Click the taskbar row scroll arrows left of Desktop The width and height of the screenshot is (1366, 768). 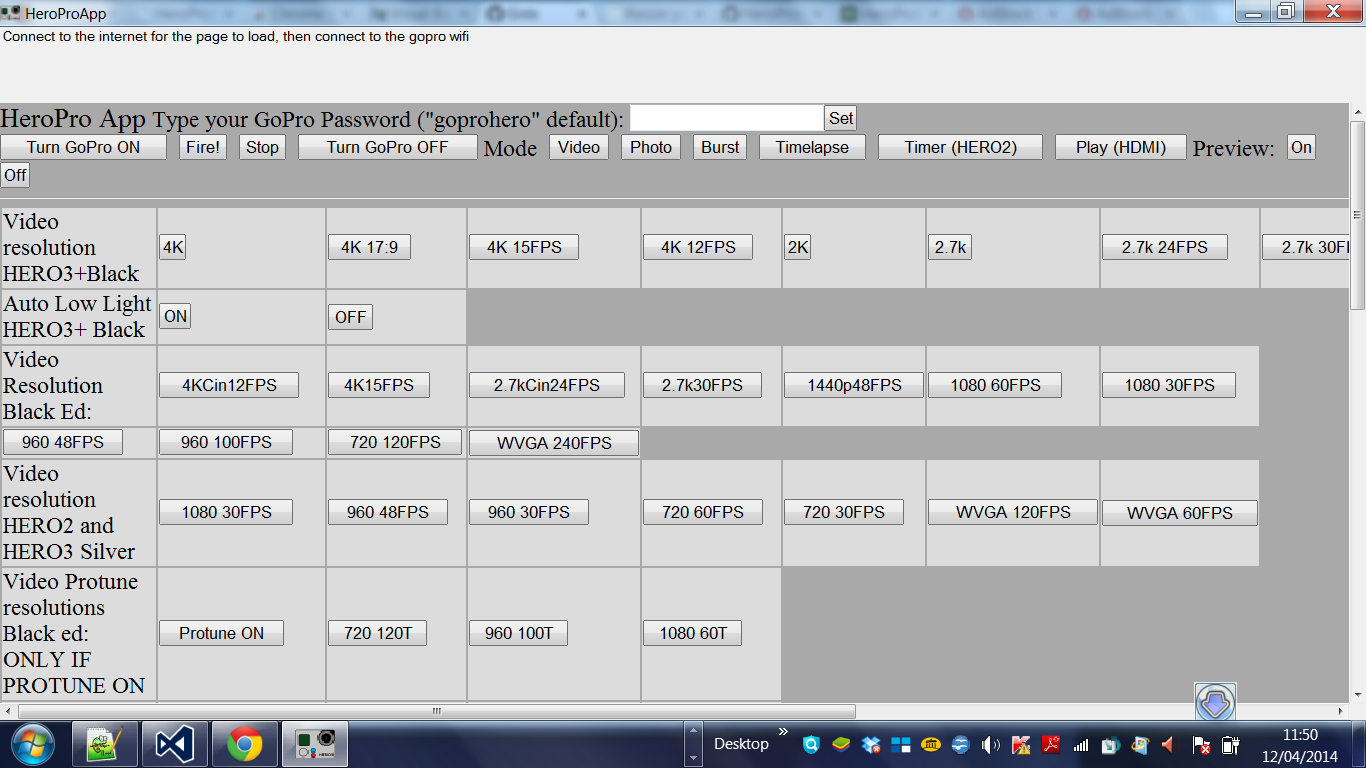[695, 745]
